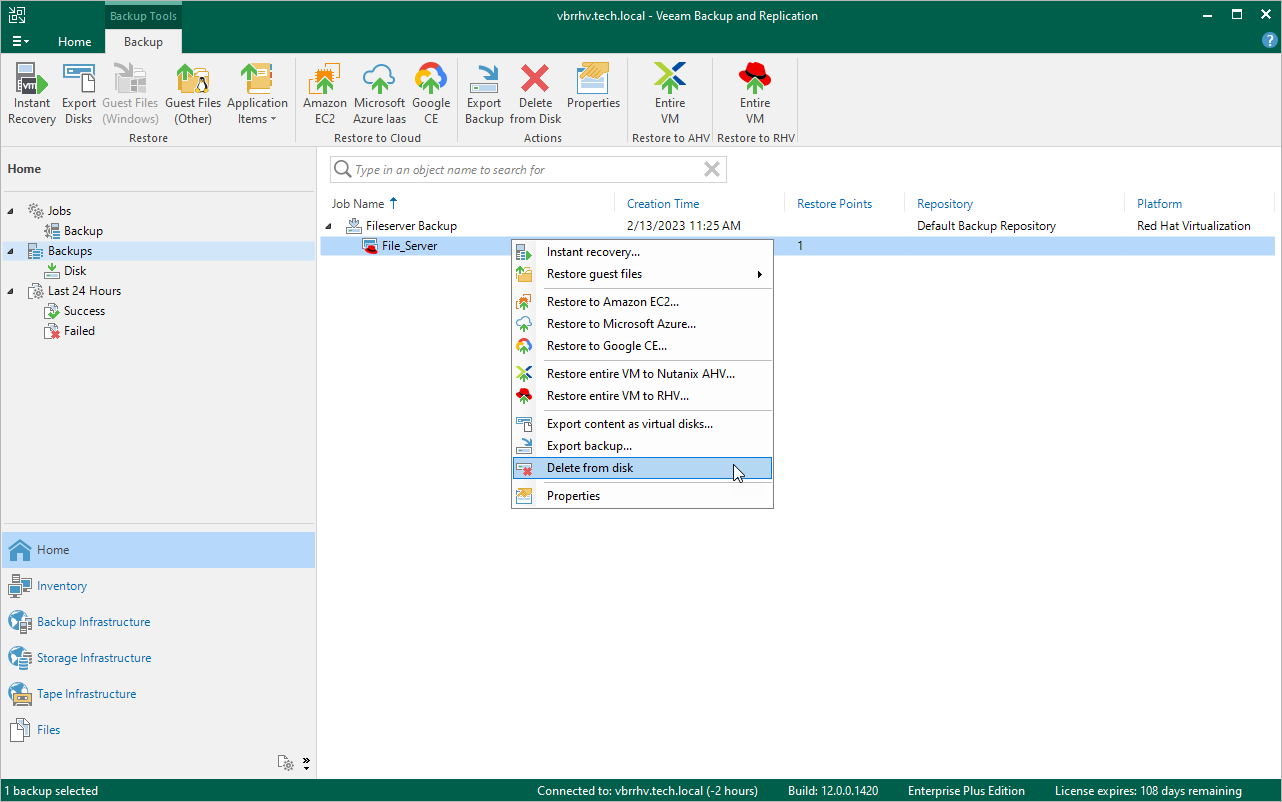Click the Veeam app icon in title bar
The width and height of the screenshot is (1282, 802).
(16, 15)
